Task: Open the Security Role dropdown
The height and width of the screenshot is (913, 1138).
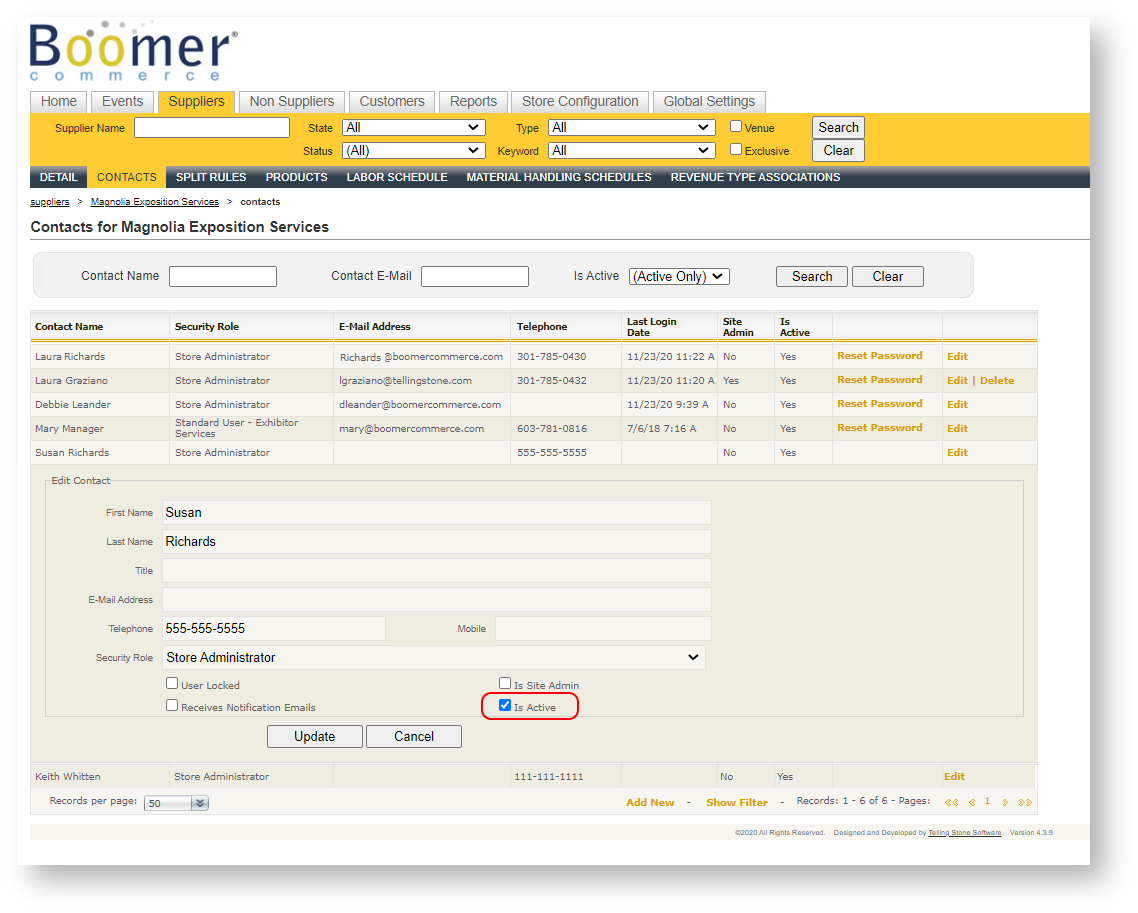Action: pyautogui.click(x=434, y=658)
